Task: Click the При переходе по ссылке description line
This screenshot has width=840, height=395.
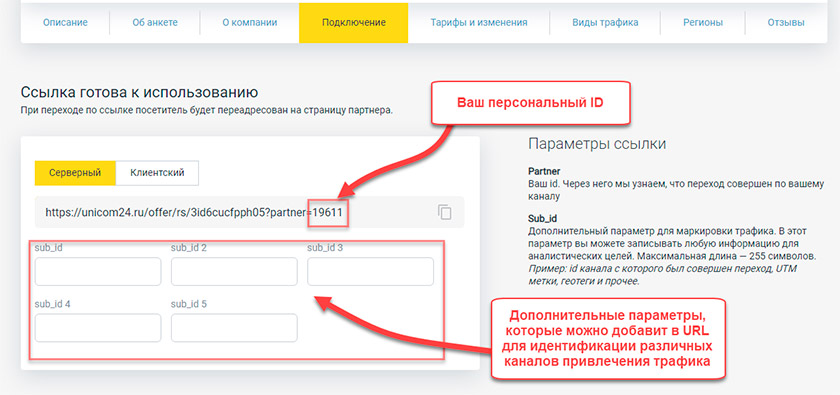Action: tap(207, 111)
